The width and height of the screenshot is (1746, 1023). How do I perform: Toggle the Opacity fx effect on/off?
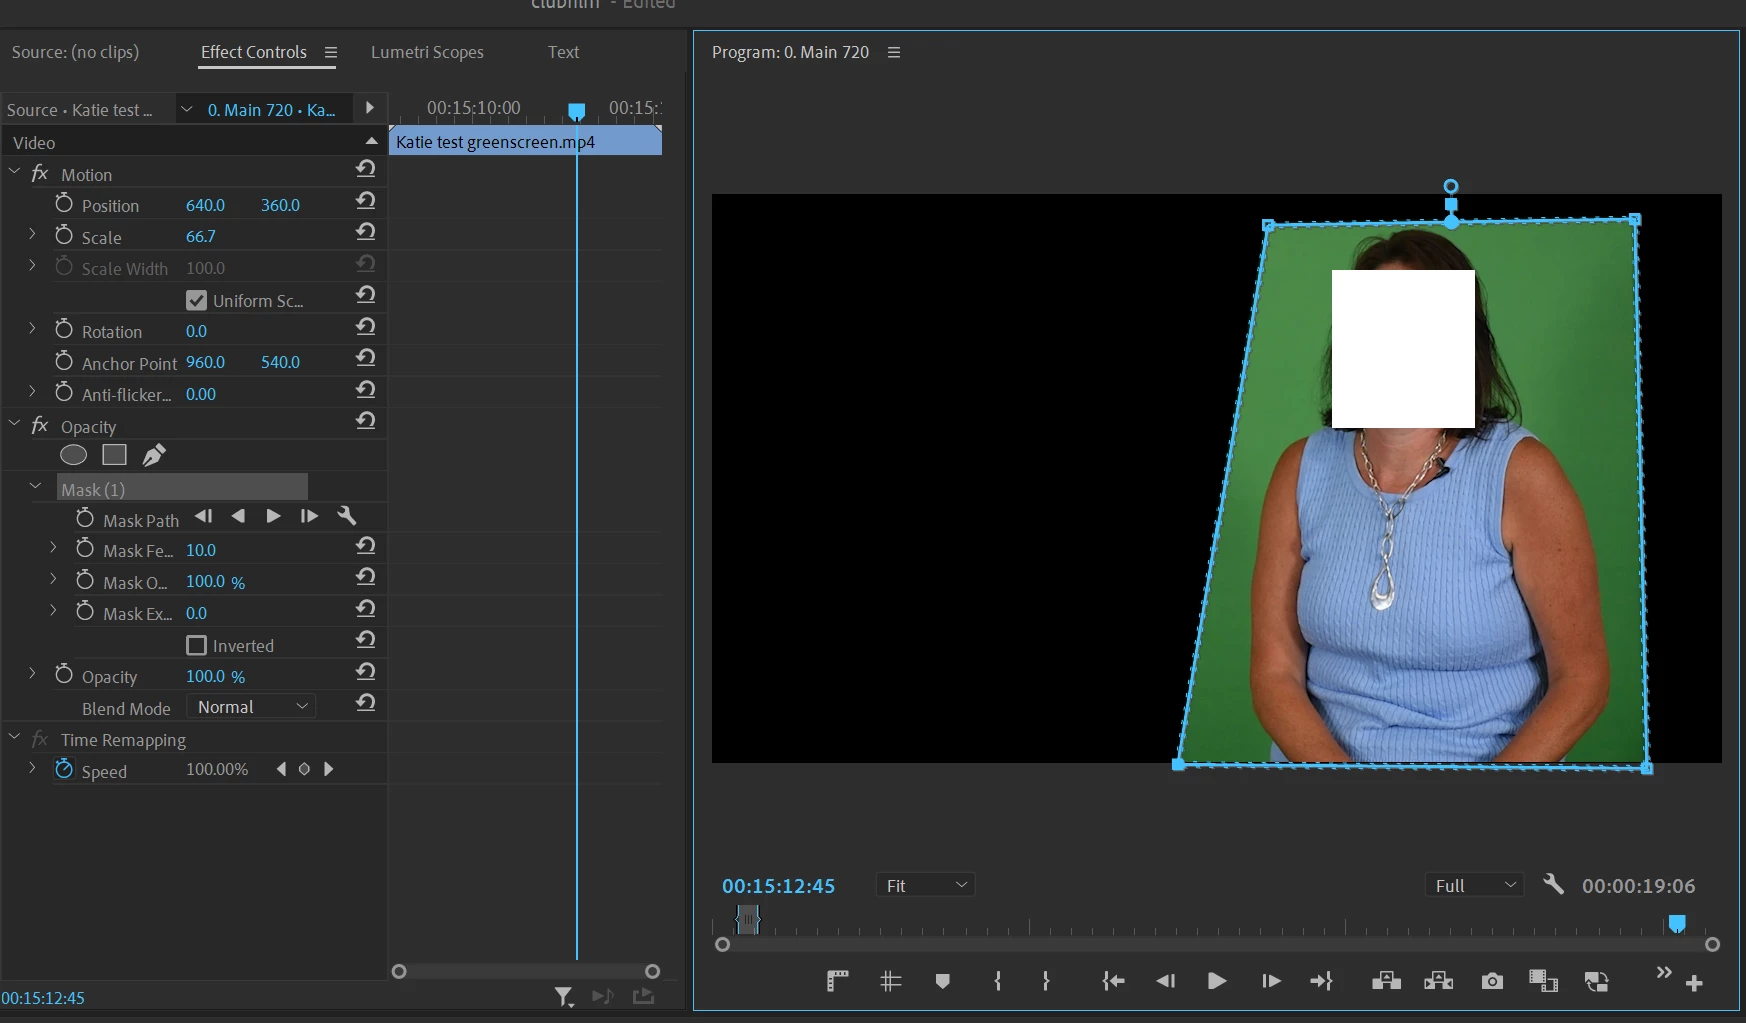(40, 425)
